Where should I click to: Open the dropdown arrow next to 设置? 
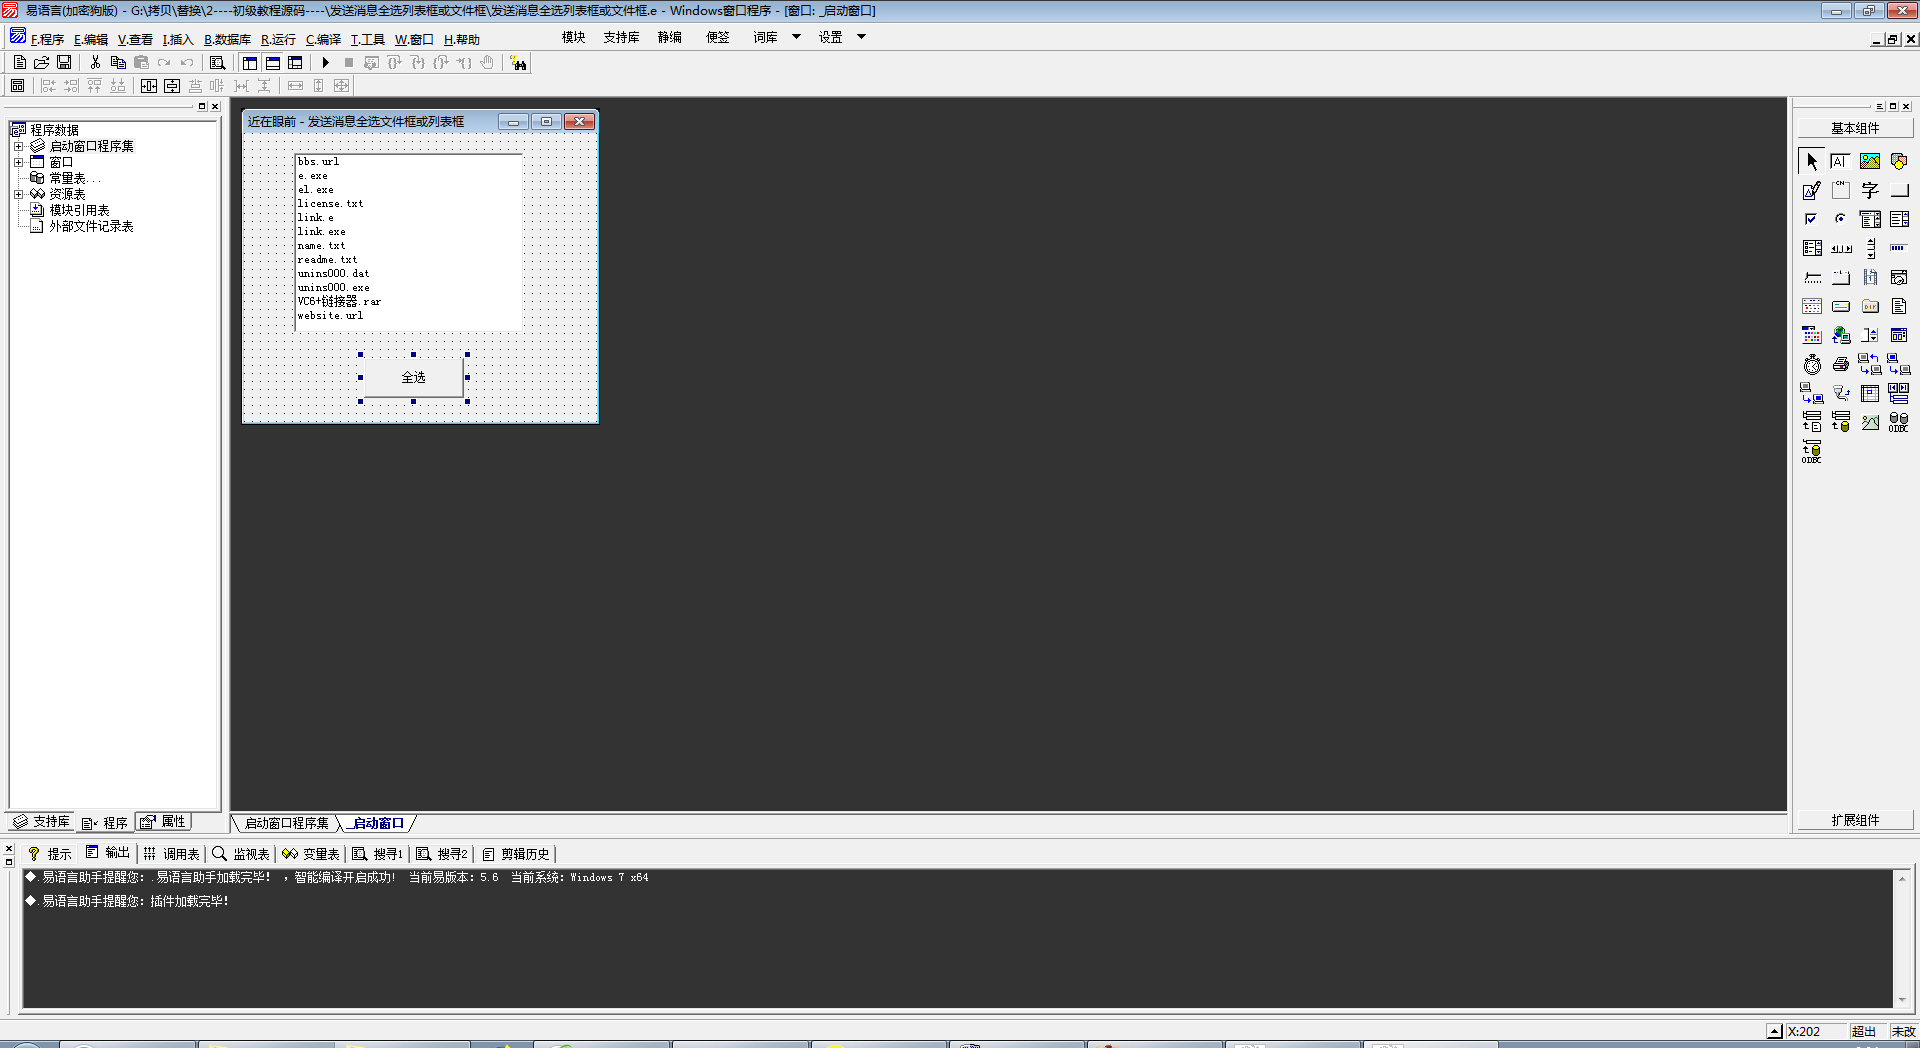click(861, 37)
